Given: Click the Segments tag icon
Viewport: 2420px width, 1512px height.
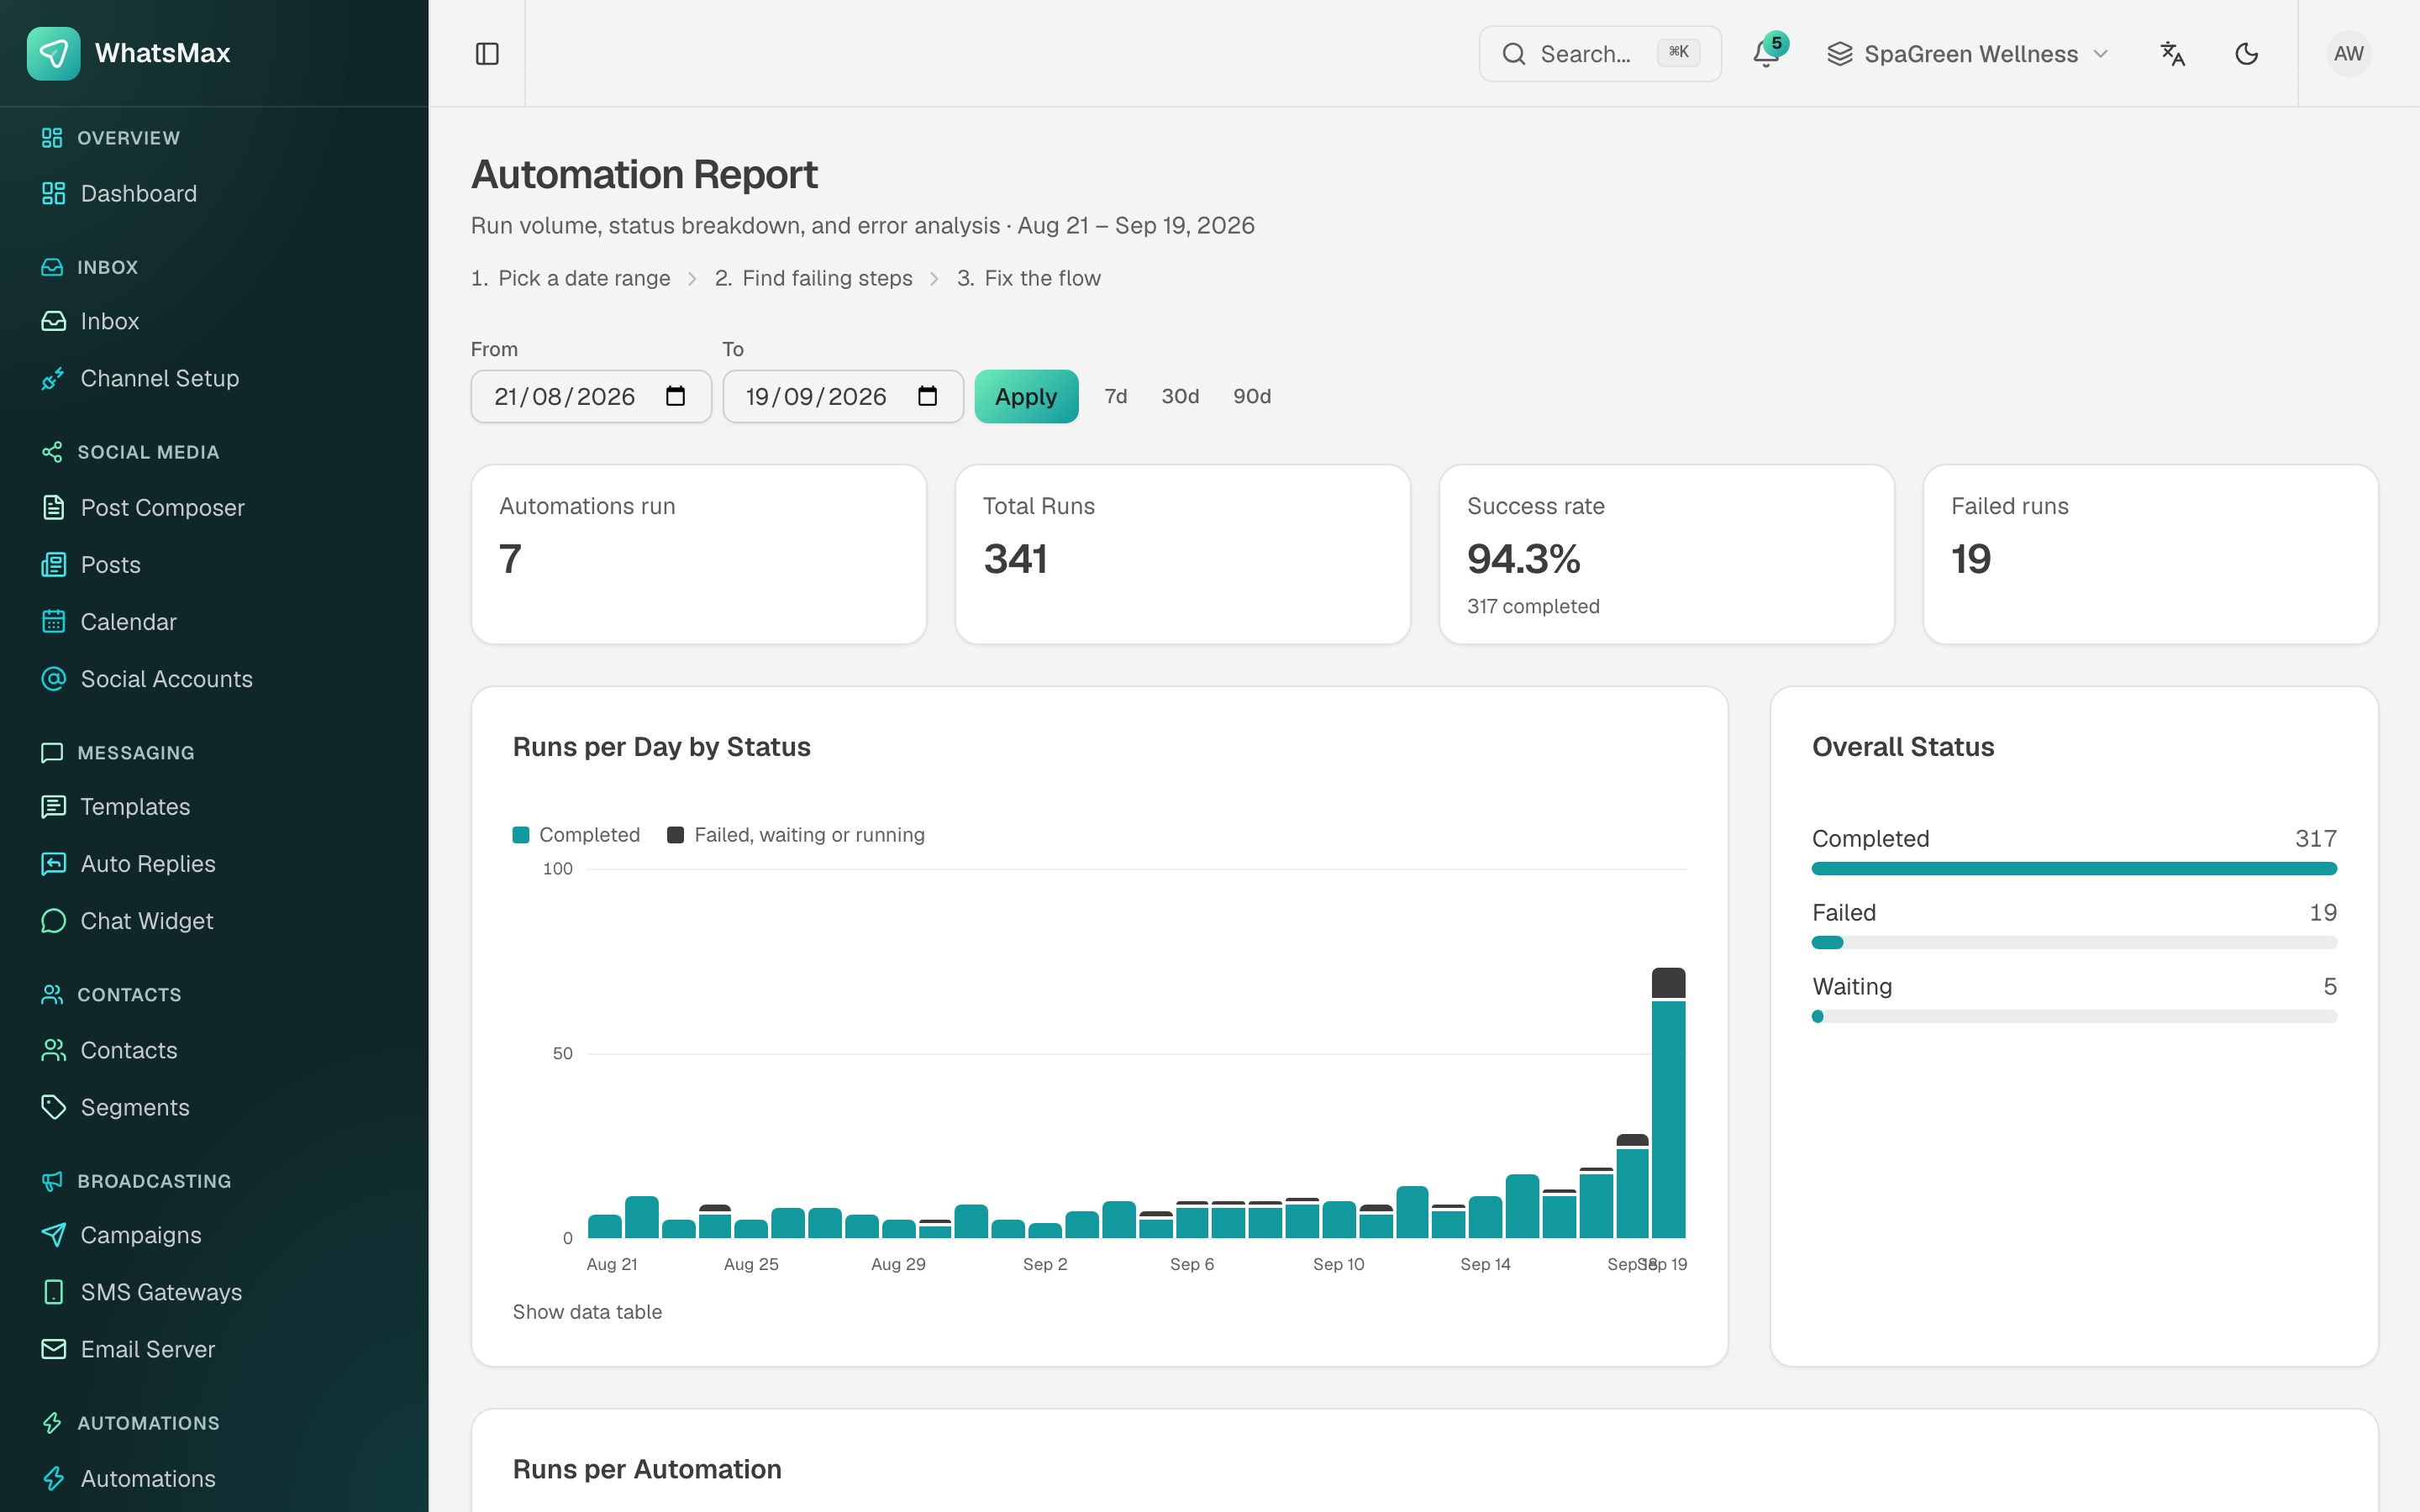Looking at the screenshot, I should point(53,1107).
